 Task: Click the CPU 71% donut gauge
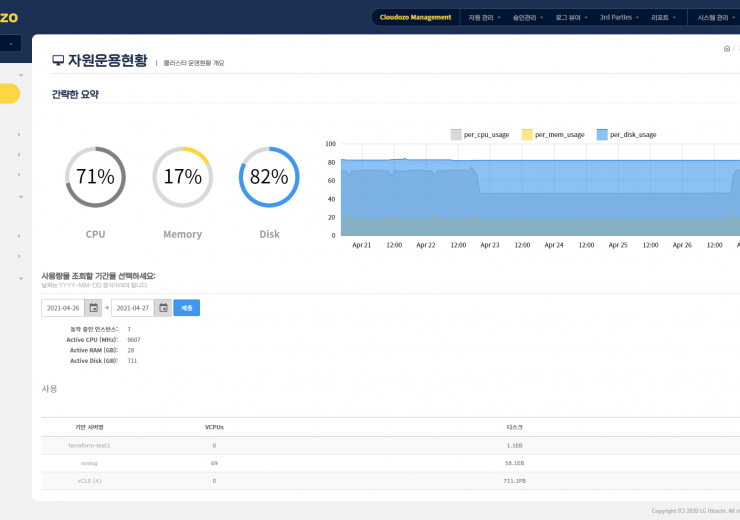[x=95, y=177]
